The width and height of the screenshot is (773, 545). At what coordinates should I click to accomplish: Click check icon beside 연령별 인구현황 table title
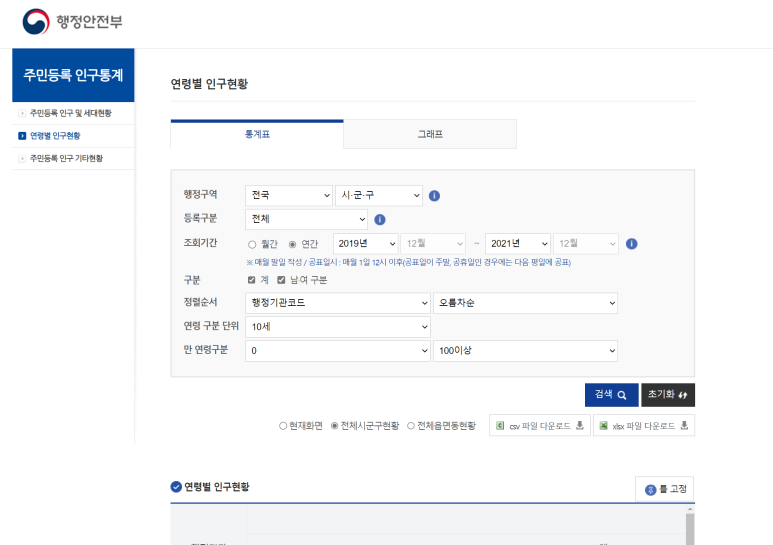(176, 487)
